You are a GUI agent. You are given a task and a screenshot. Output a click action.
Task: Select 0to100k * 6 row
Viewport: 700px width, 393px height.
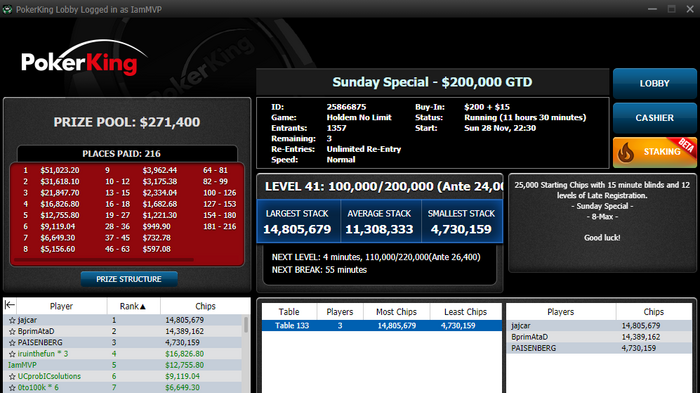tap(123, 388)
